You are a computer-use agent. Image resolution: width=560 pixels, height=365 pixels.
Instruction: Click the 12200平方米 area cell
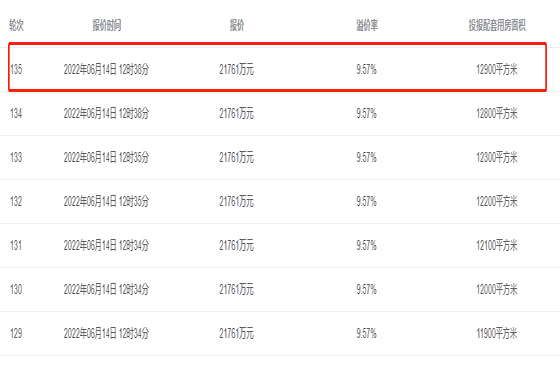tap(497, 201)
